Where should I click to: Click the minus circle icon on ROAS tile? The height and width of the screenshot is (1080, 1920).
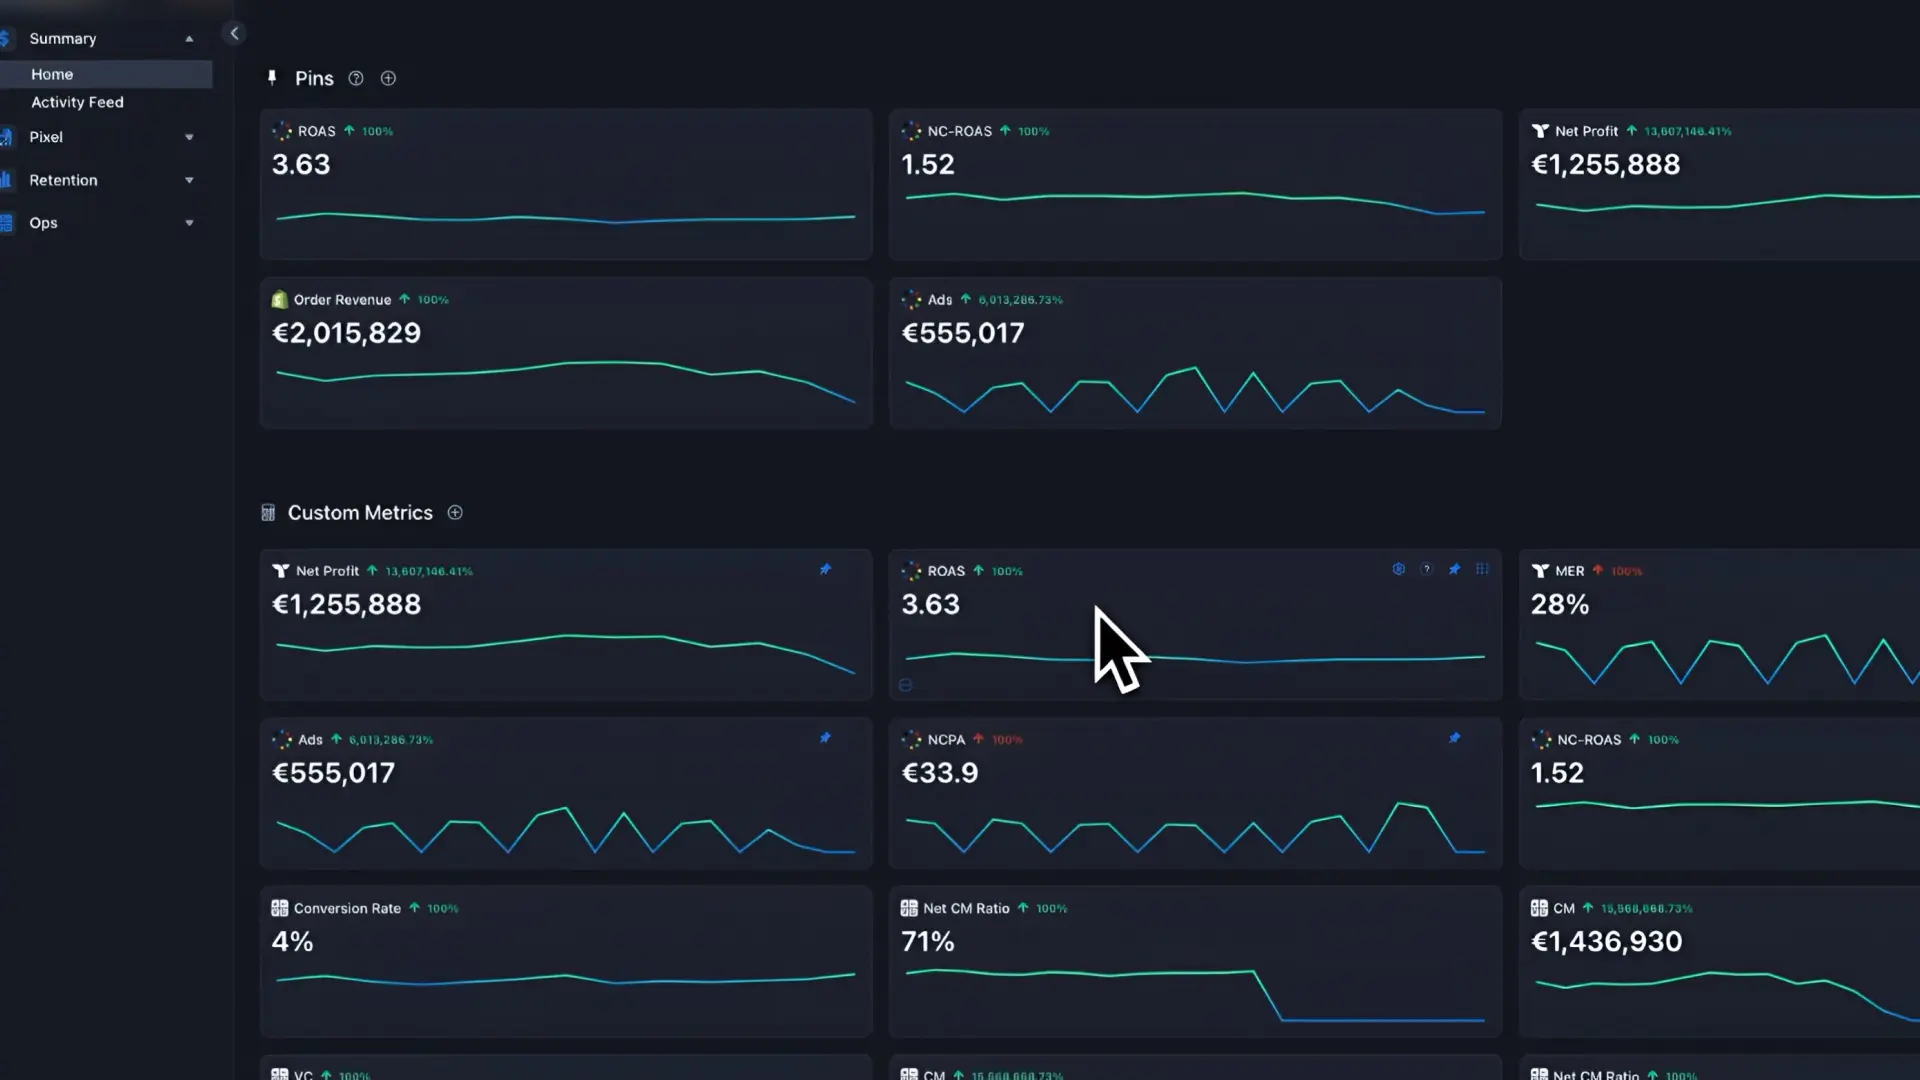(905, 685)
